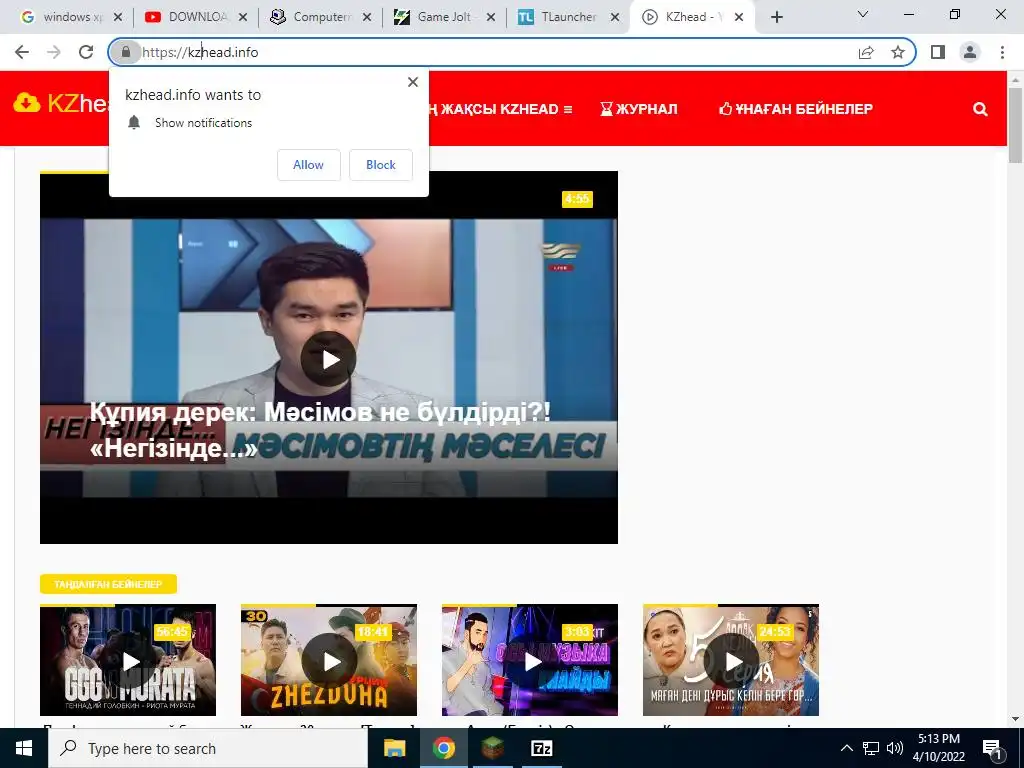Click the page vertical scrollbar thumb
The height and width of the screenshot is (768, 1024).
1016,124
